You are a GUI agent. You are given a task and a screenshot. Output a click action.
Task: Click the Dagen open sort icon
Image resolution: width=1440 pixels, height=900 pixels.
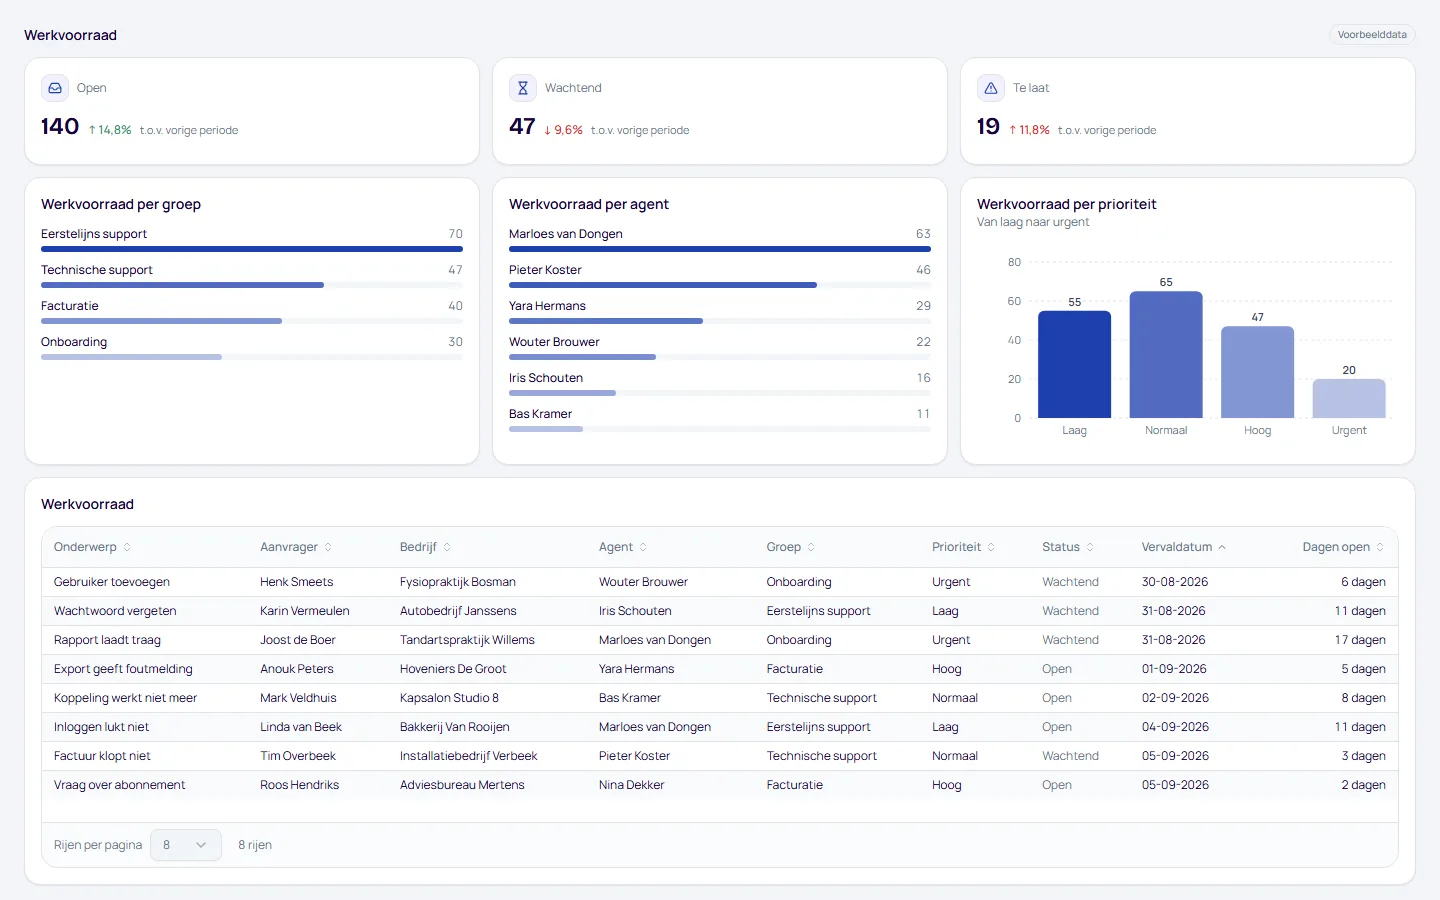tap(1380, 547)
